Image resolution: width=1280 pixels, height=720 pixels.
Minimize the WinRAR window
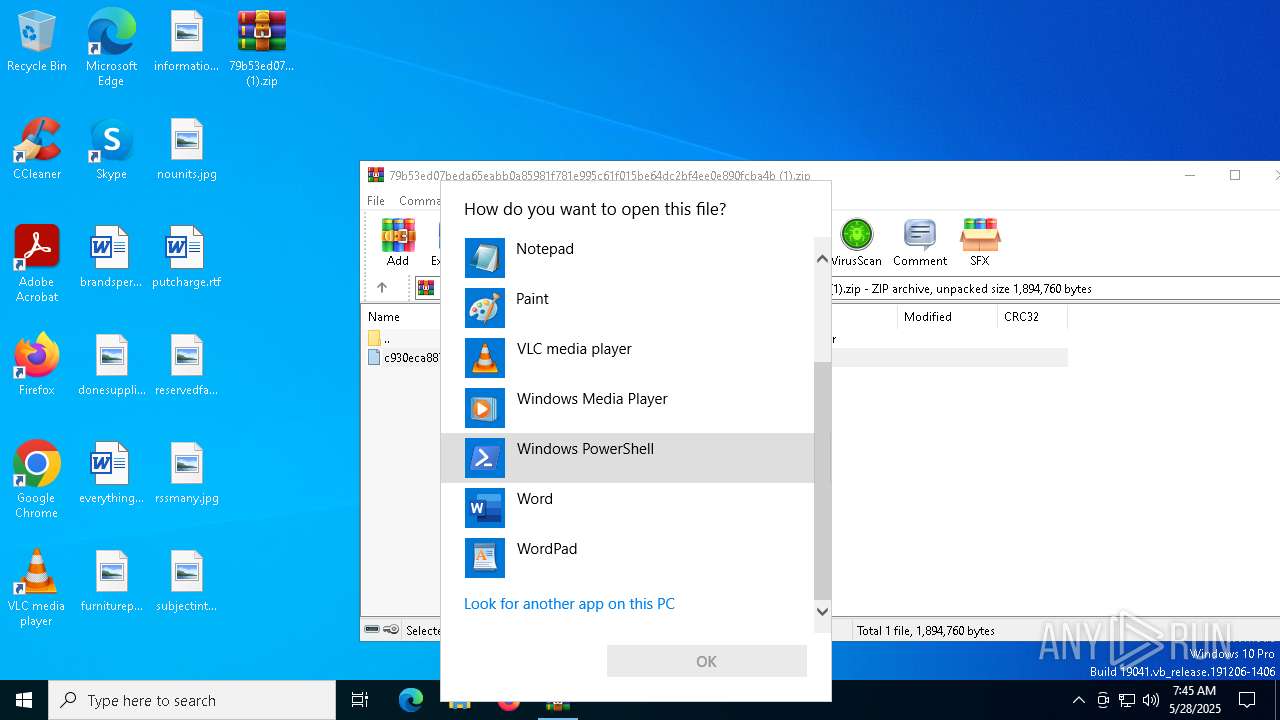click(x=1190, y=175)
